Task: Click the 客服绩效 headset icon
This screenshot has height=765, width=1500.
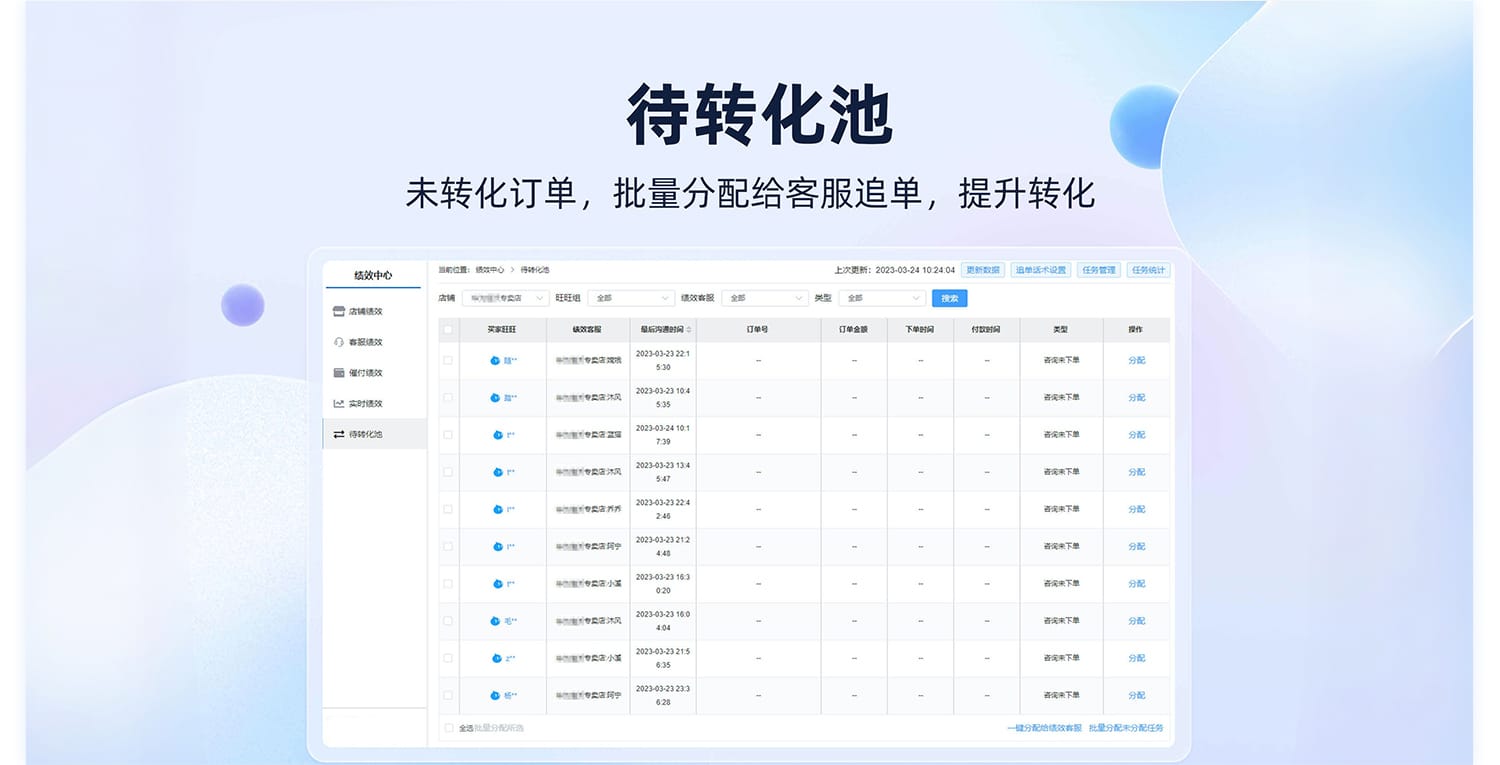Action: coord(339,343)
